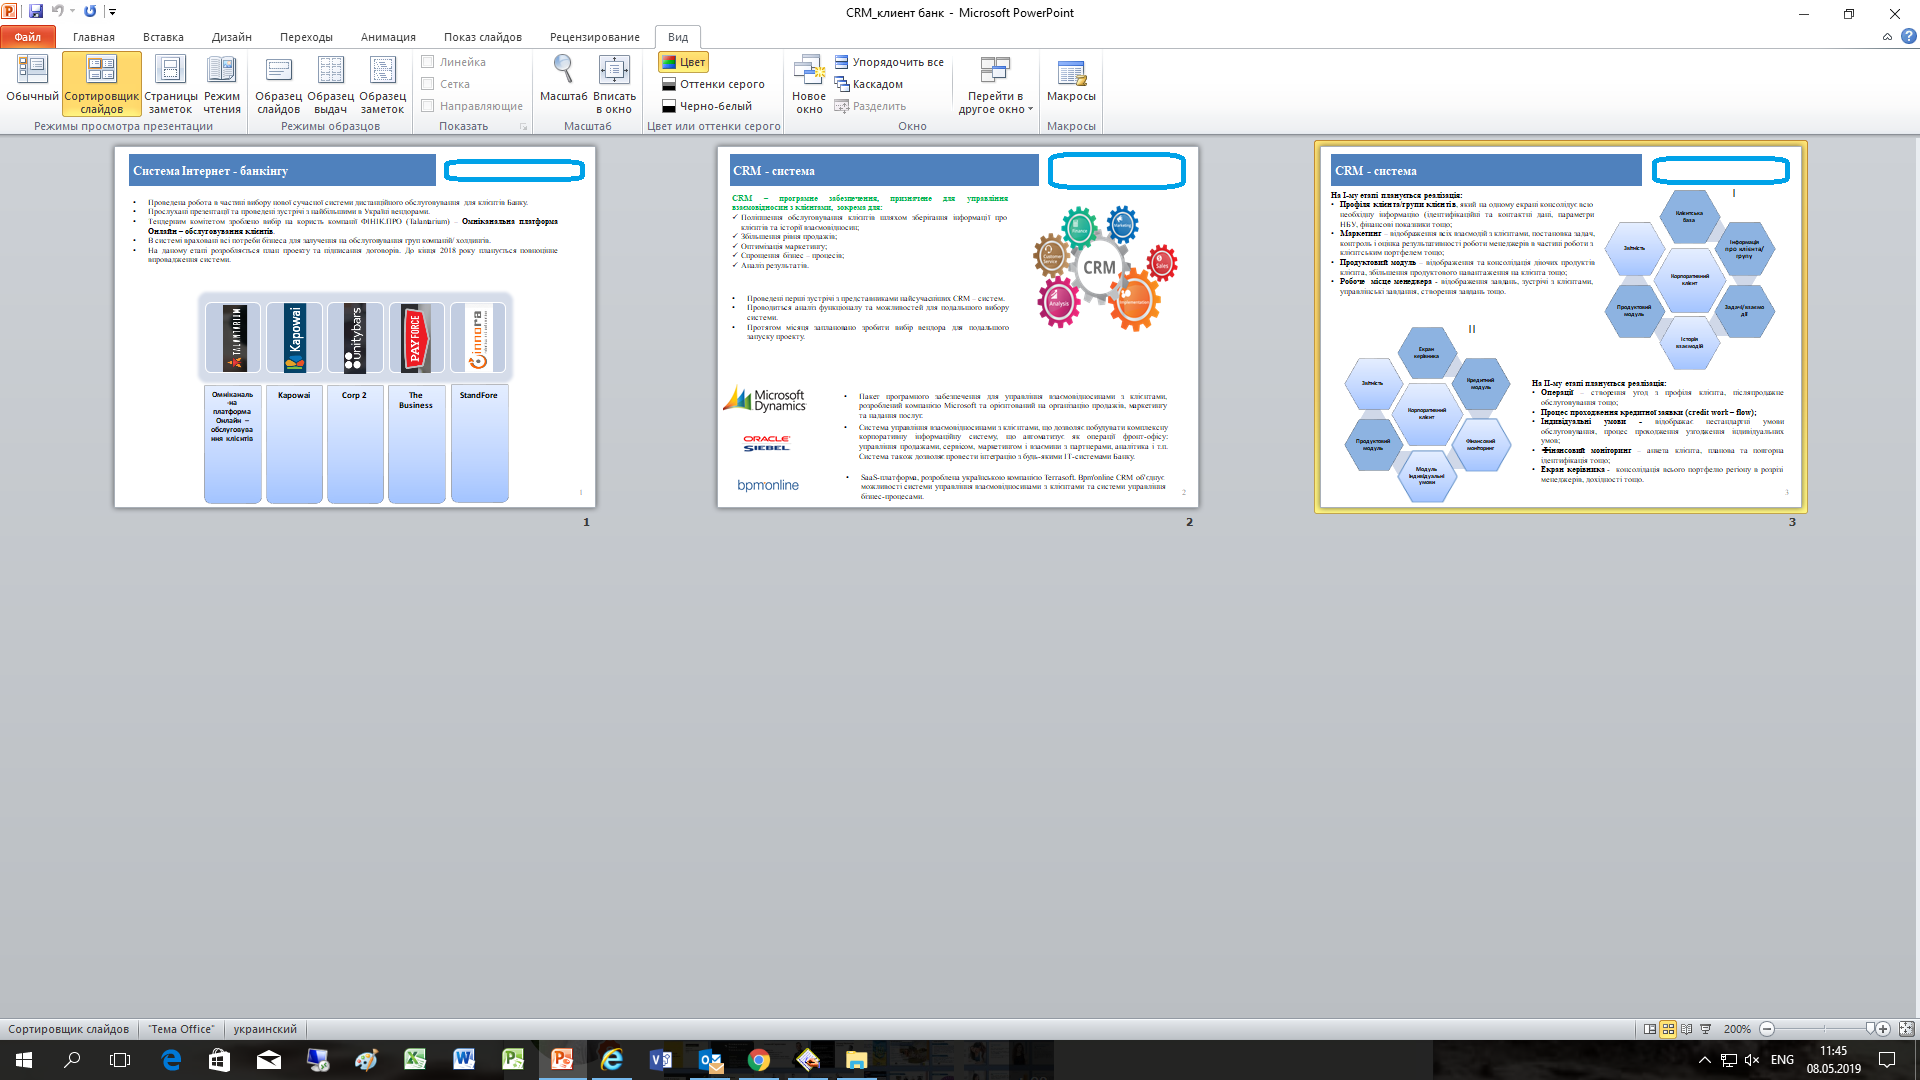Click zoom in plus button
The height and width of the screenshot is (1080, 1920).
(1883, 1029)
